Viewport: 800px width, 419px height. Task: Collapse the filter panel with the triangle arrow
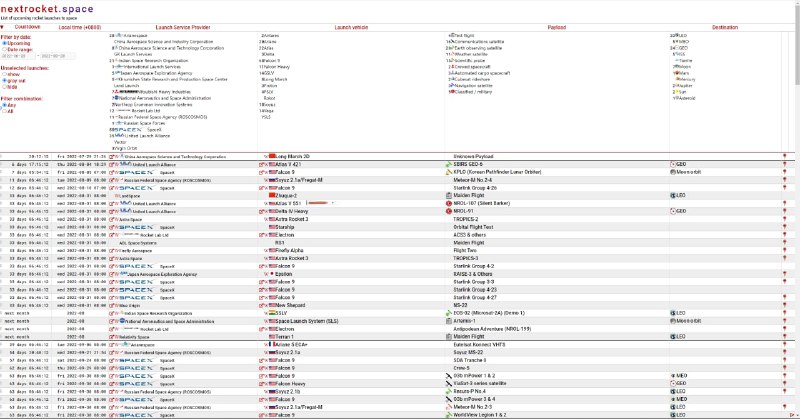click(3, 27)
